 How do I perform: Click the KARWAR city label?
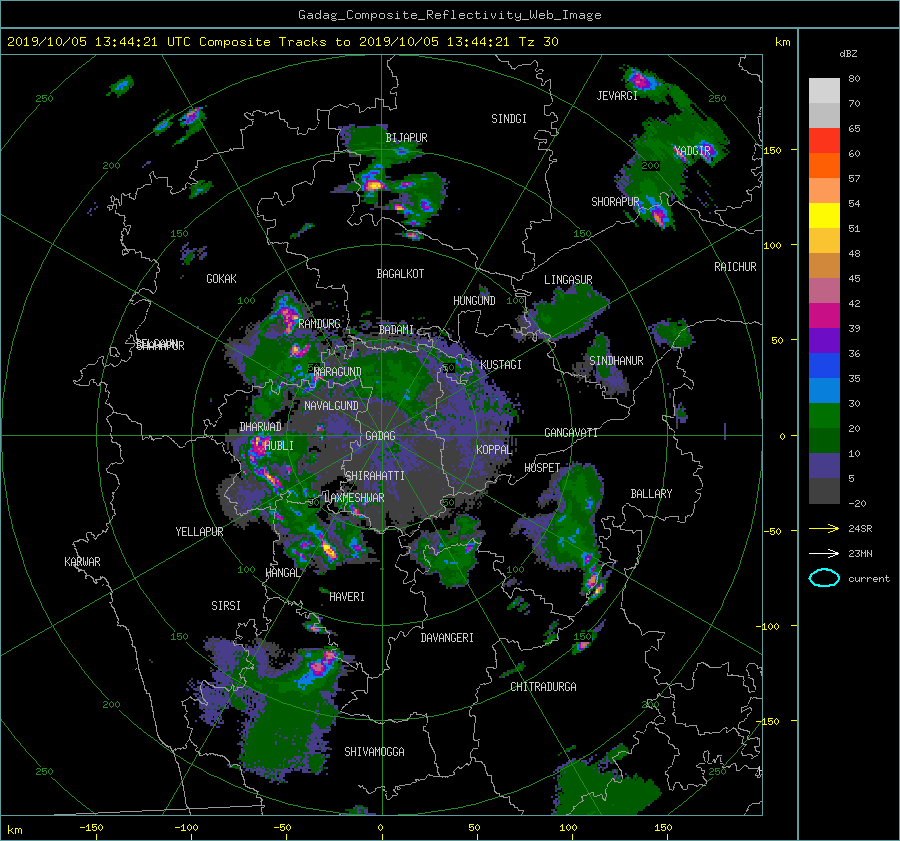pyautogui.click(x=82, y=562)
